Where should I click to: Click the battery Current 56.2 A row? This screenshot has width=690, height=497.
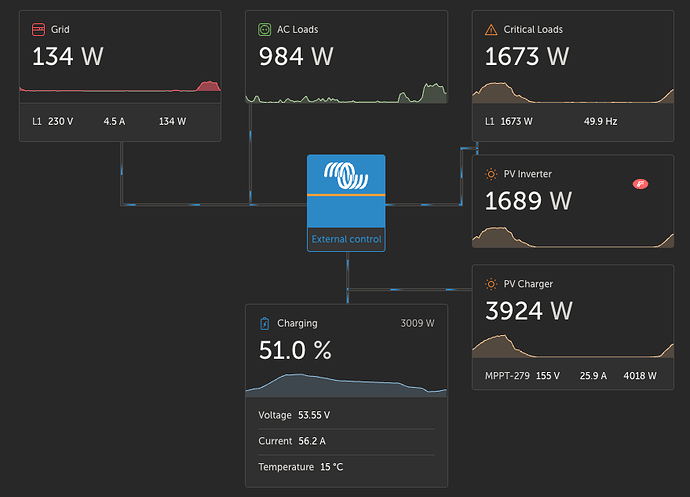pyautogui.click(x=346, y=441)
